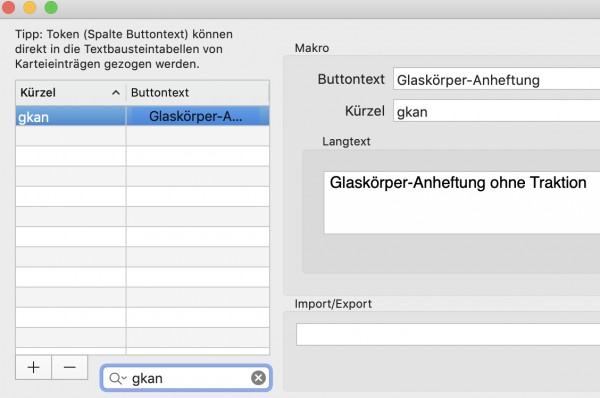600x398 pixels.
Task: Minimize window with yellow button
Action: click(x=30, y=7)
